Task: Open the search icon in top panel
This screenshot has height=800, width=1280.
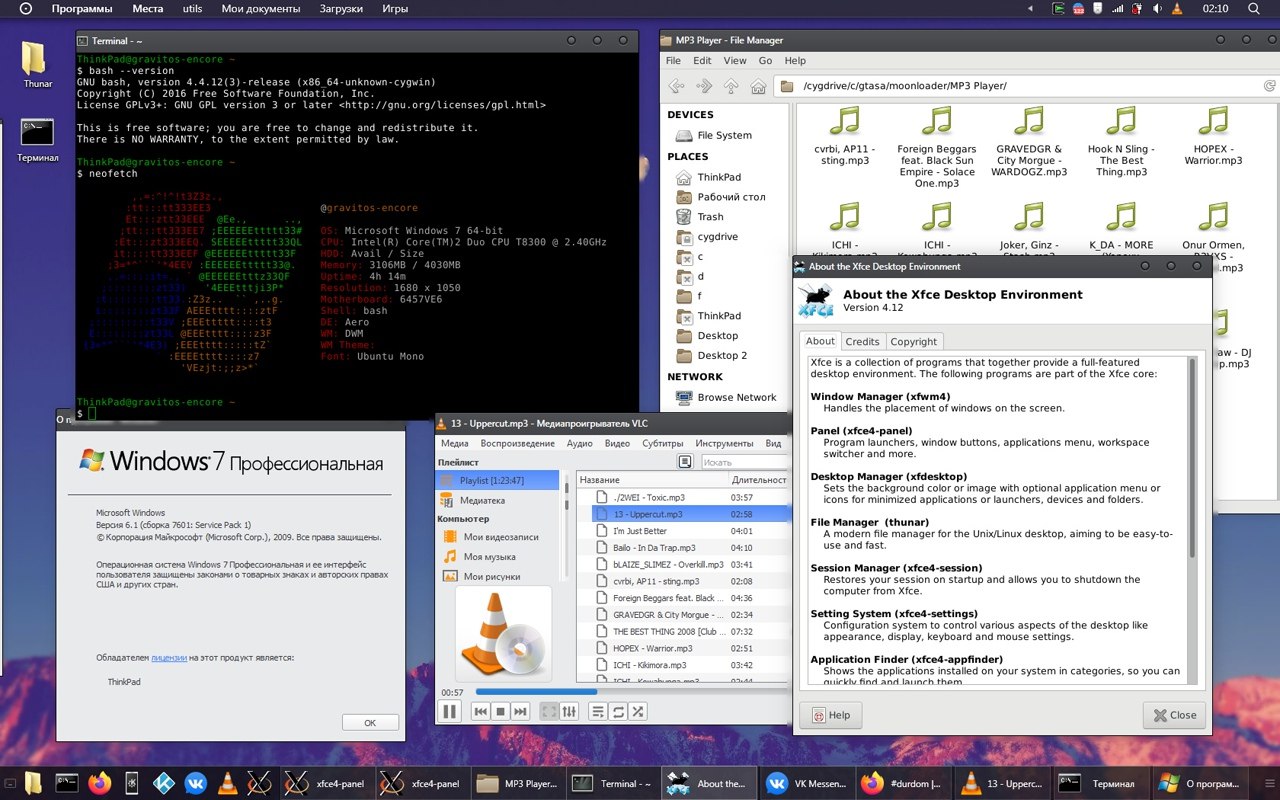Action: click(x=1253, y=9)
